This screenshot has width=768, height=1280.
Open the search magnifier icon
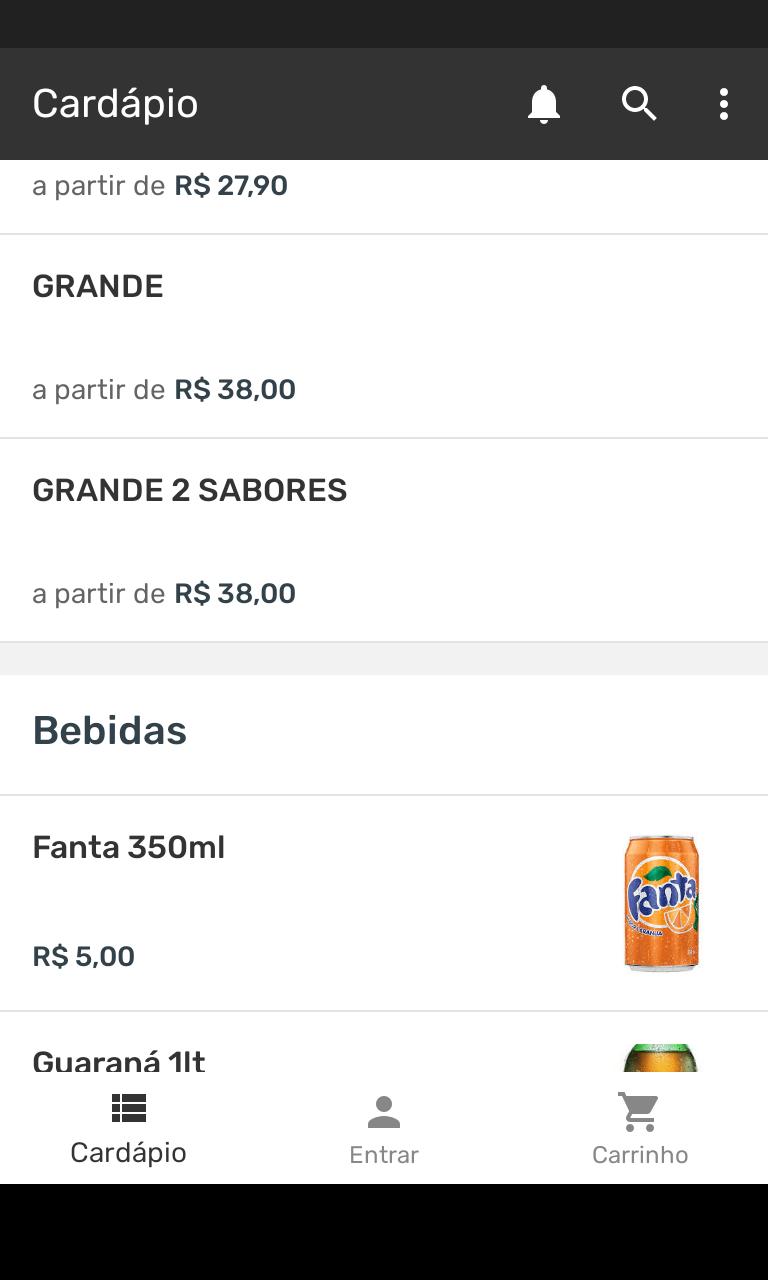pyautogui.click(x=639, y=104)
